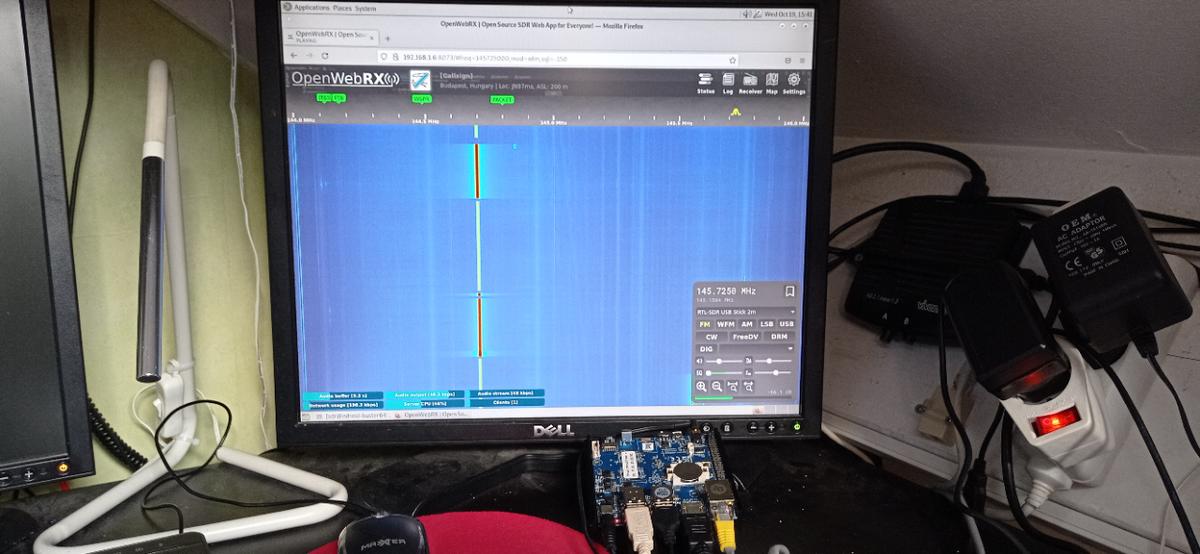Select AM demodulator mode
The image size is (1200, 554).
point(747,324)
